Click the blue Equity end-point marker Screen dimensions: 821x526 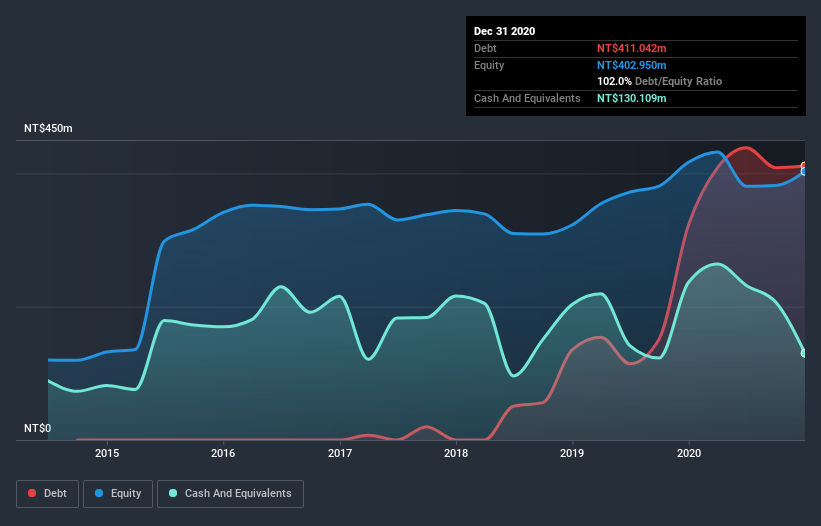804,172
